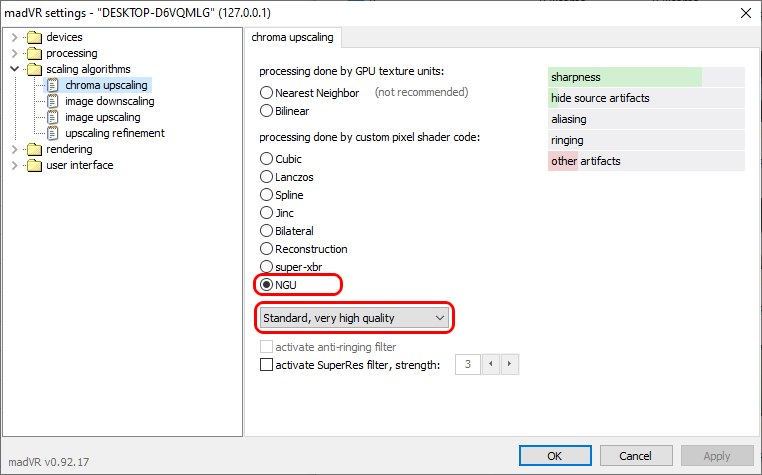Click the scaling algorithms folder icon

[x=35, y=69]
